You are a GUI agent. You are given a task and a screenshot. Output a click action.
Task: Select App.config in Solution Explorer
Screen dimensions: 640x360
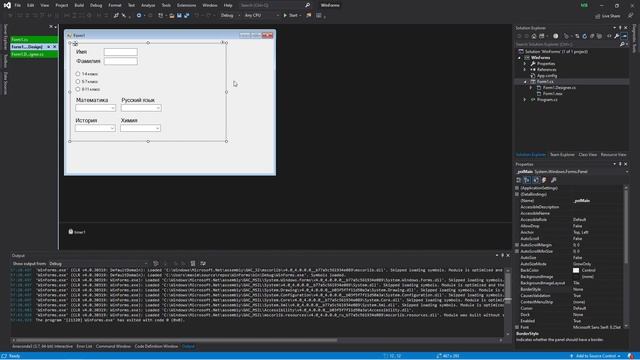(x=547, y=76)
